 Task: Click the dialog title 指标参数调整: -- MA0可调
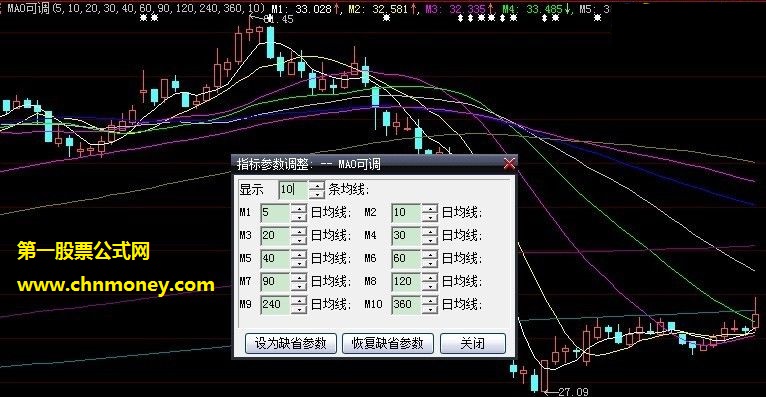point(309,164)
